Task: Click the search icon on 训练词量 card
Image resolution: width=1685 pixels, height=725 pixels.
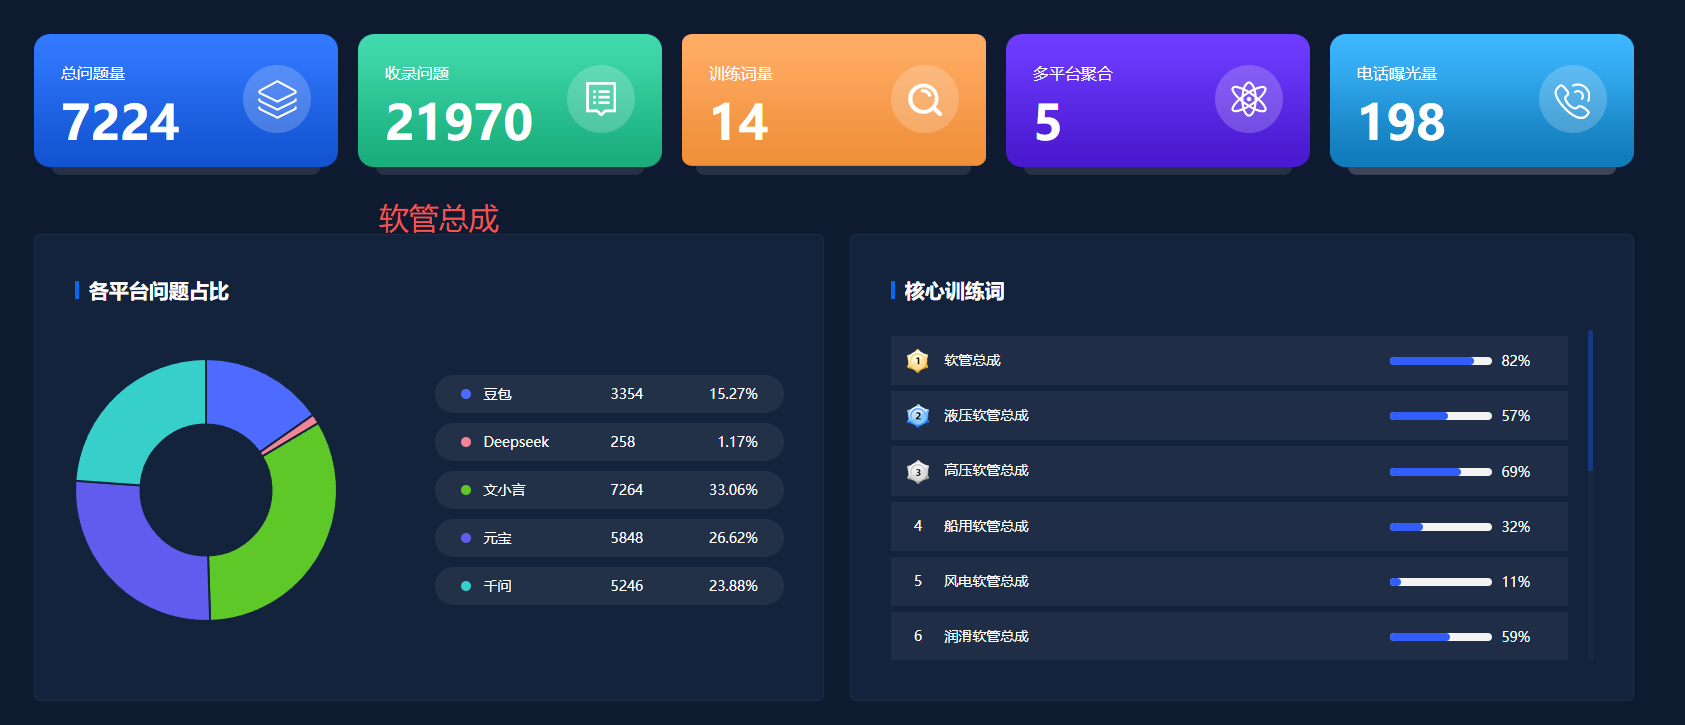Action: pyautogui.click(x=925, y=99)
